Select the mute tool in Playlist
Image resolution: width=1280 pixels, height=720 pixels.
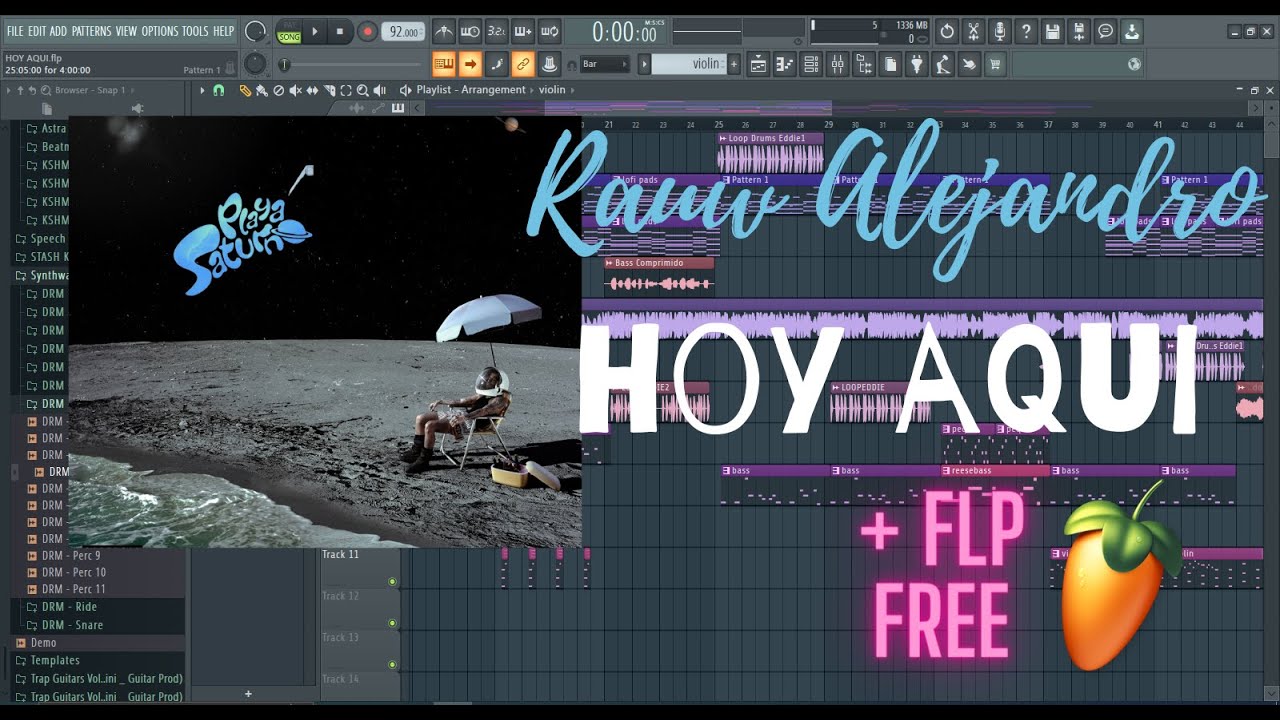click(x=295, y=90)
